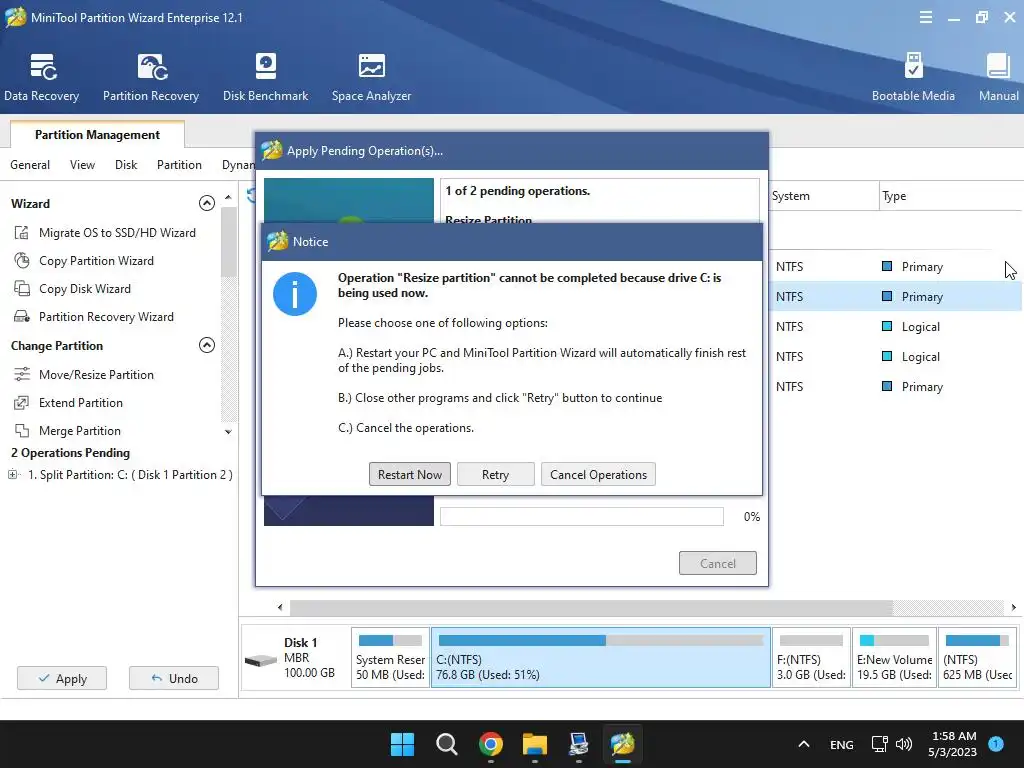Choose Move/Resize Partition
This screenshot has height=768, width=1024.
click(x=84, y=375)
